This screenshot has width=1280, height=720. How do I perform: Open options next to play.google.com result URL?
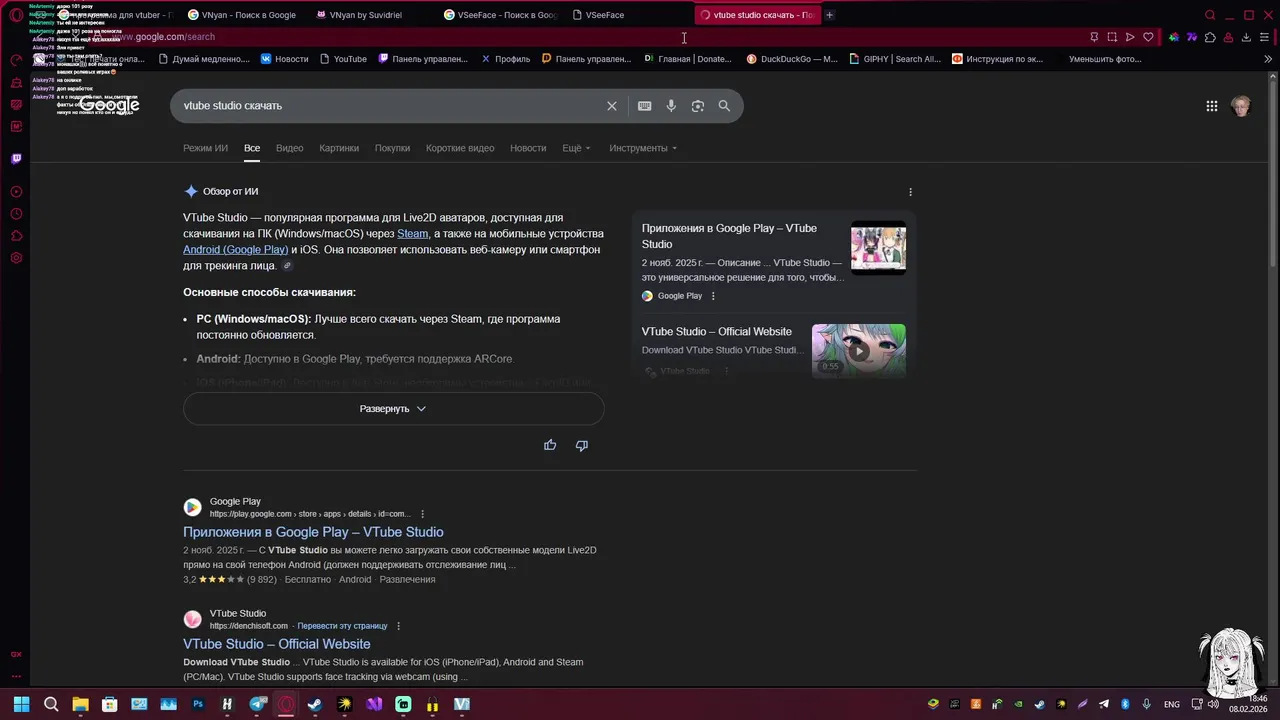(x=422, y=514)
